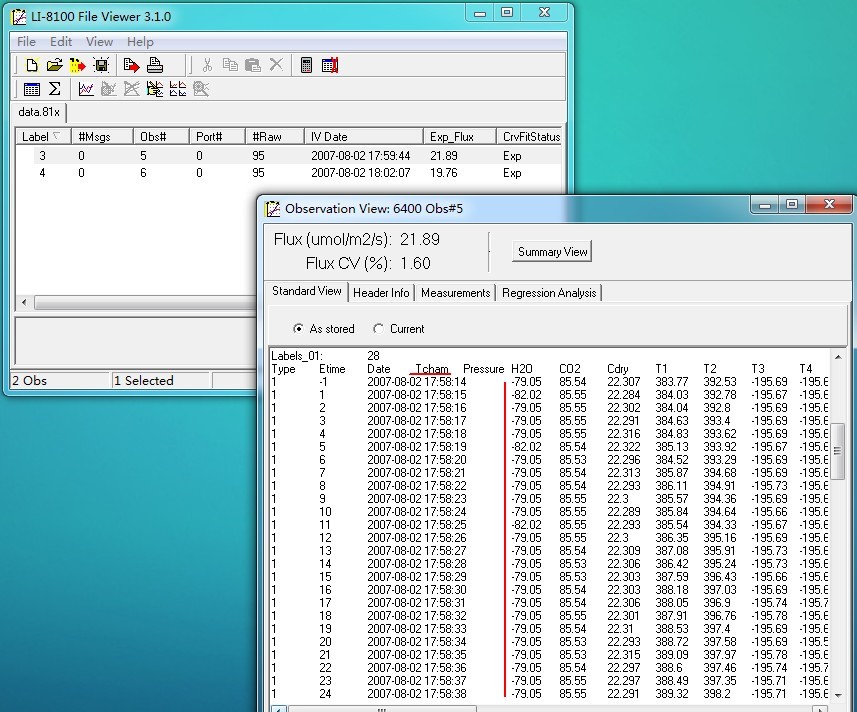Click the Sigma summation icon

point(55,89)
